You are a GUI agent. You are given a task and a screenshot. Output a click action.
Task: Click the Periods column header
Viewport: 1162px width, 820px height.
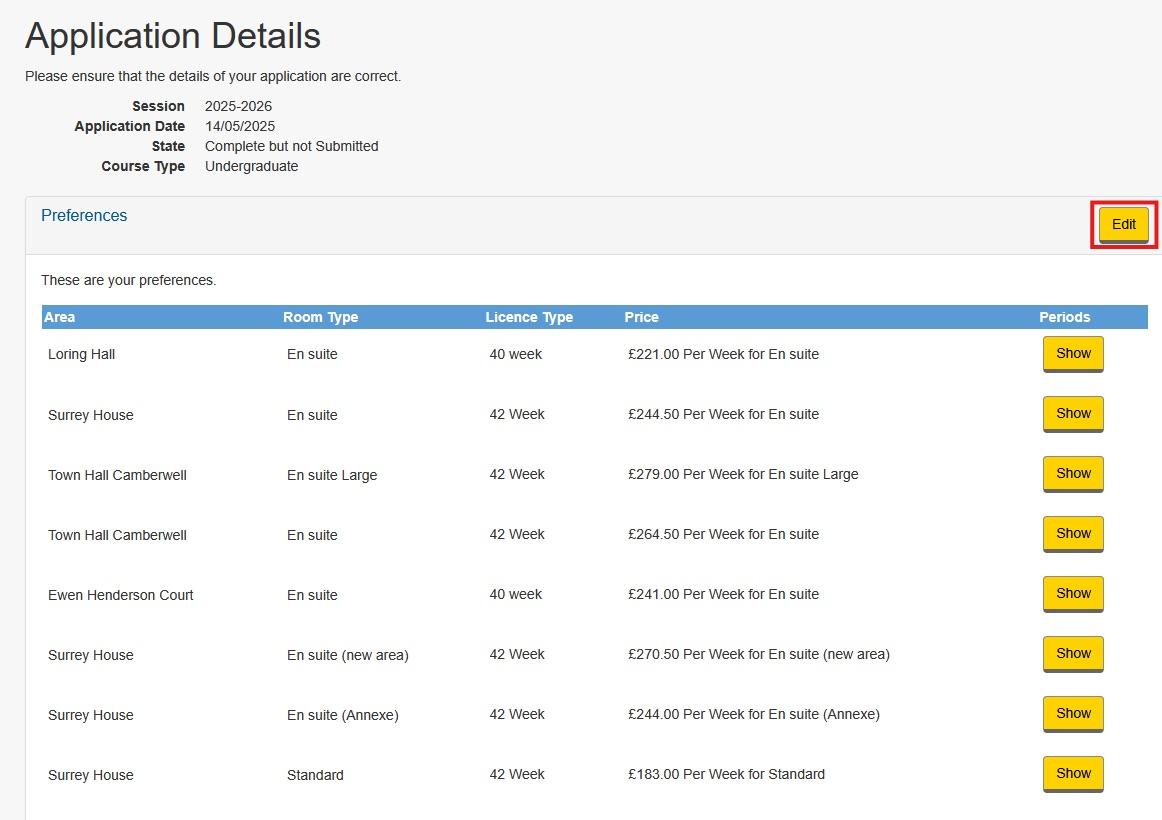click(x=1064, y=317)
